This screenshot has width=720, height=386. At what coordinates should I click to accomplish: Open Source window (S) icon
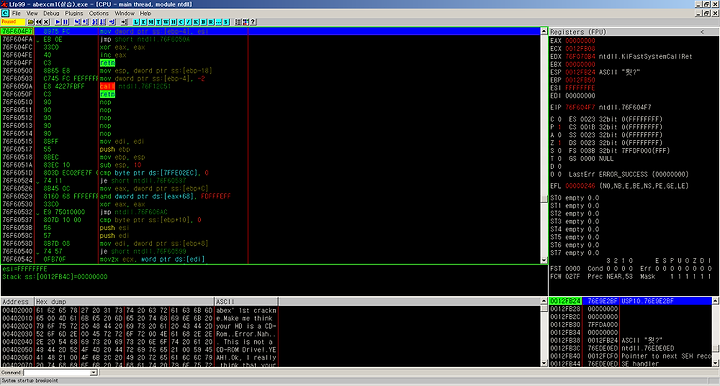225,22
